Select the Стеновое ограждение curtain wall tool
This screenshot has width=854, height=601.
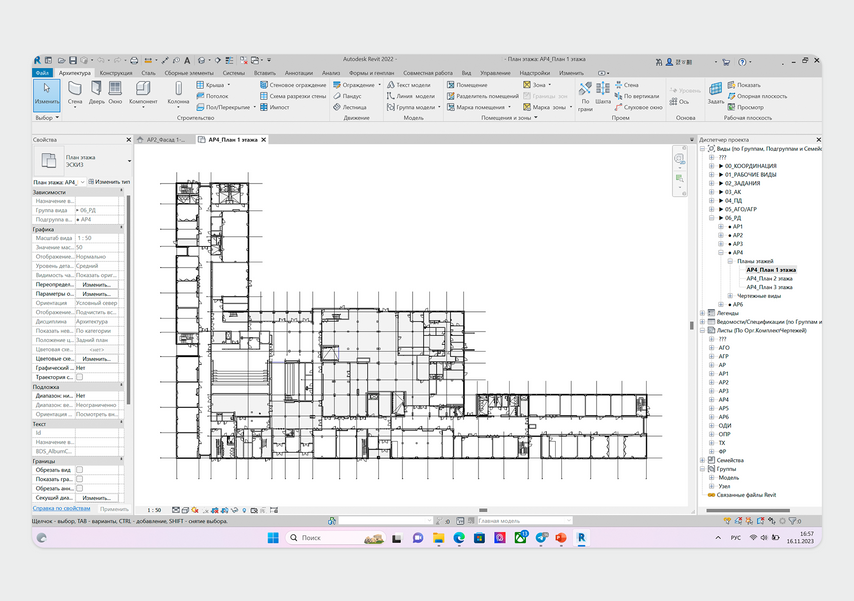(x=293, y=85)
